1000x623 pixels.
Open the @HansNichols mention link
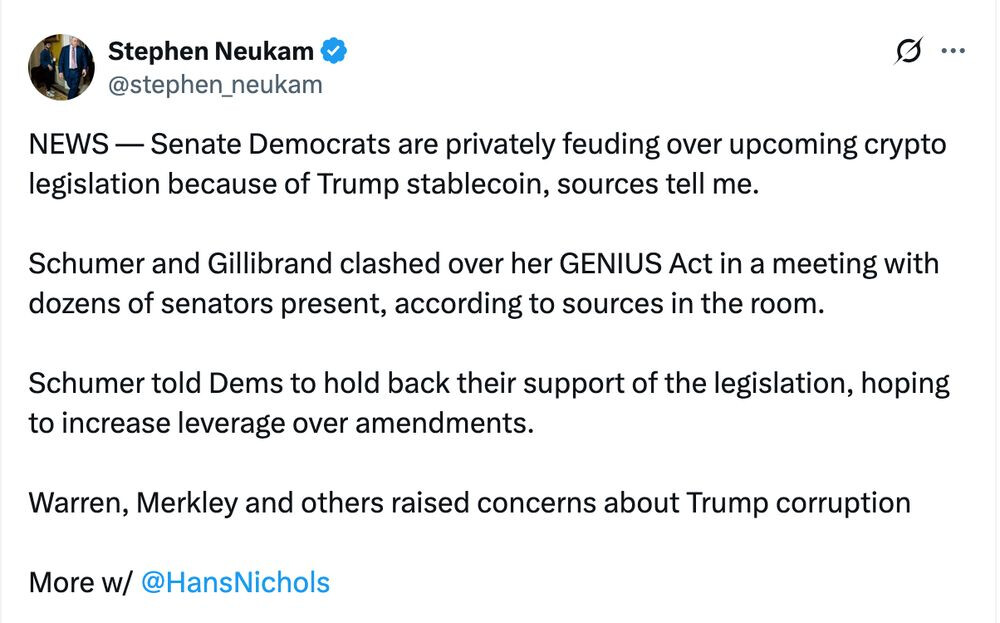tap(235, 582)
